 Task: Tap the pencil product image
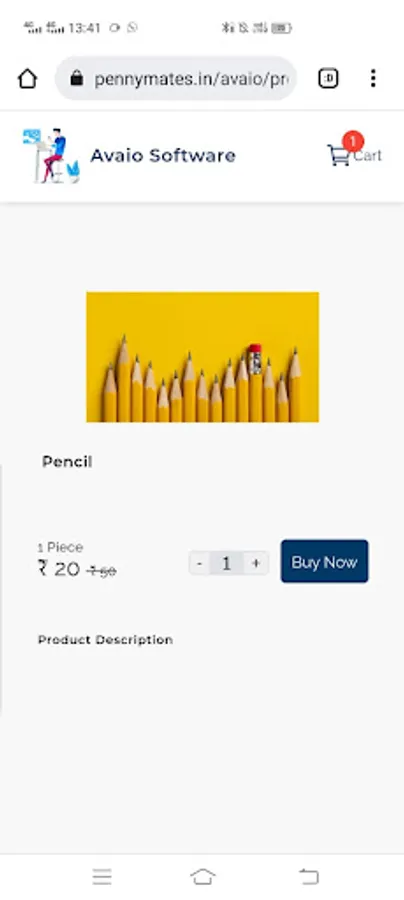coord(203,357)
